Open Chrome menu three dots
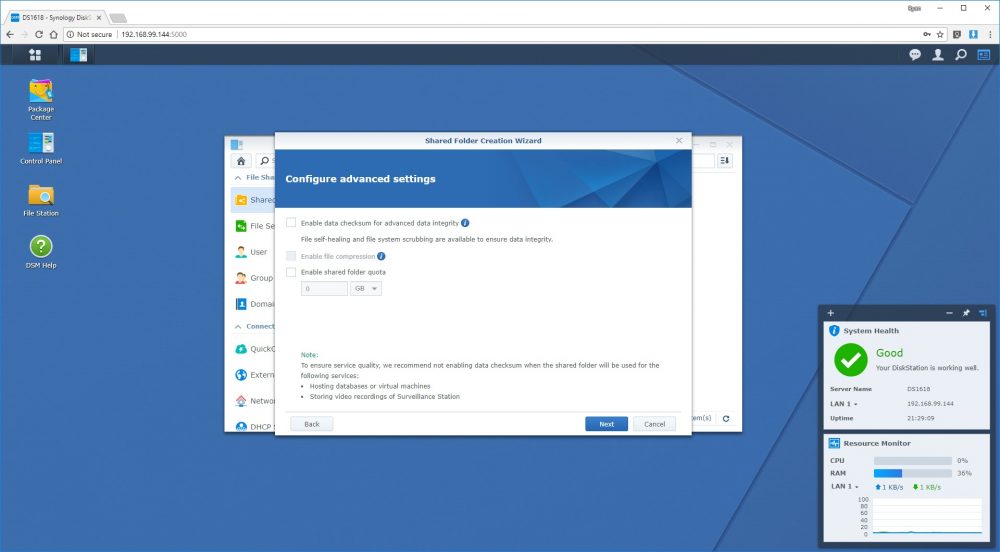 click(x=990, y=34)
